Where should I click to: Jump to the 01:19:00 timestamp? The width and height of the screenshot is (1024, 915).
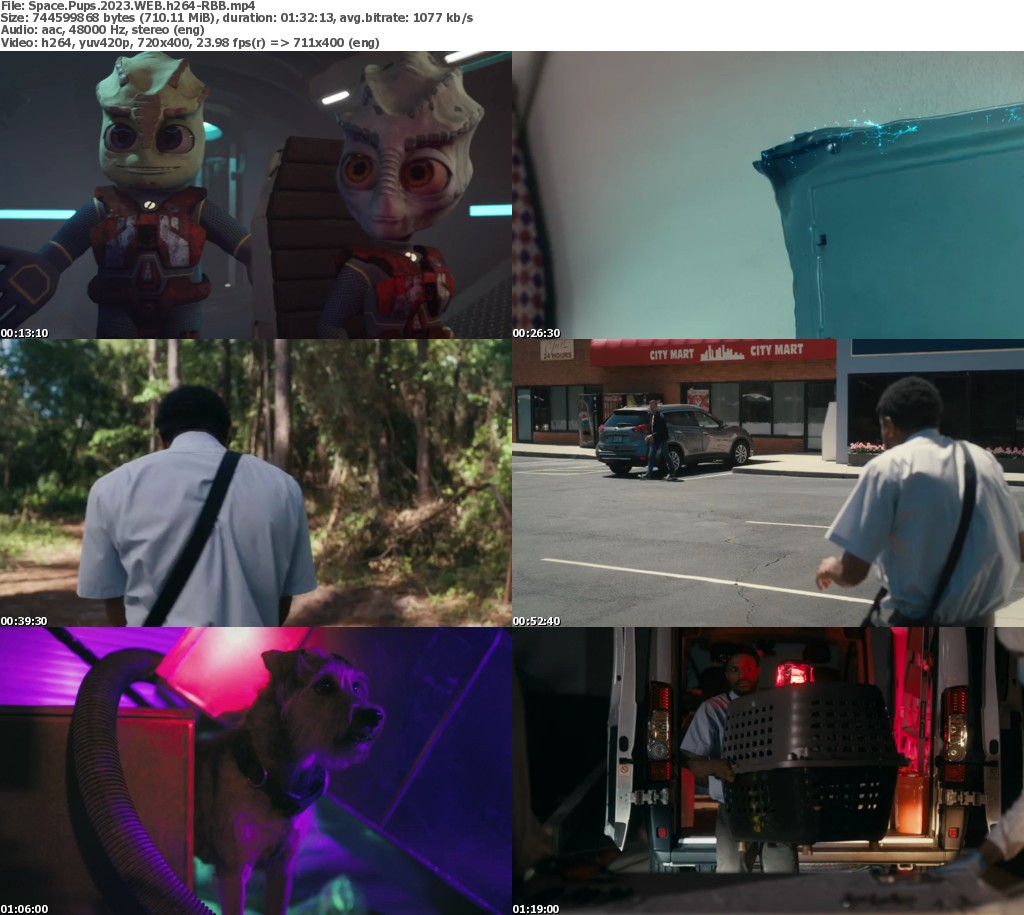tap(536, 909)
